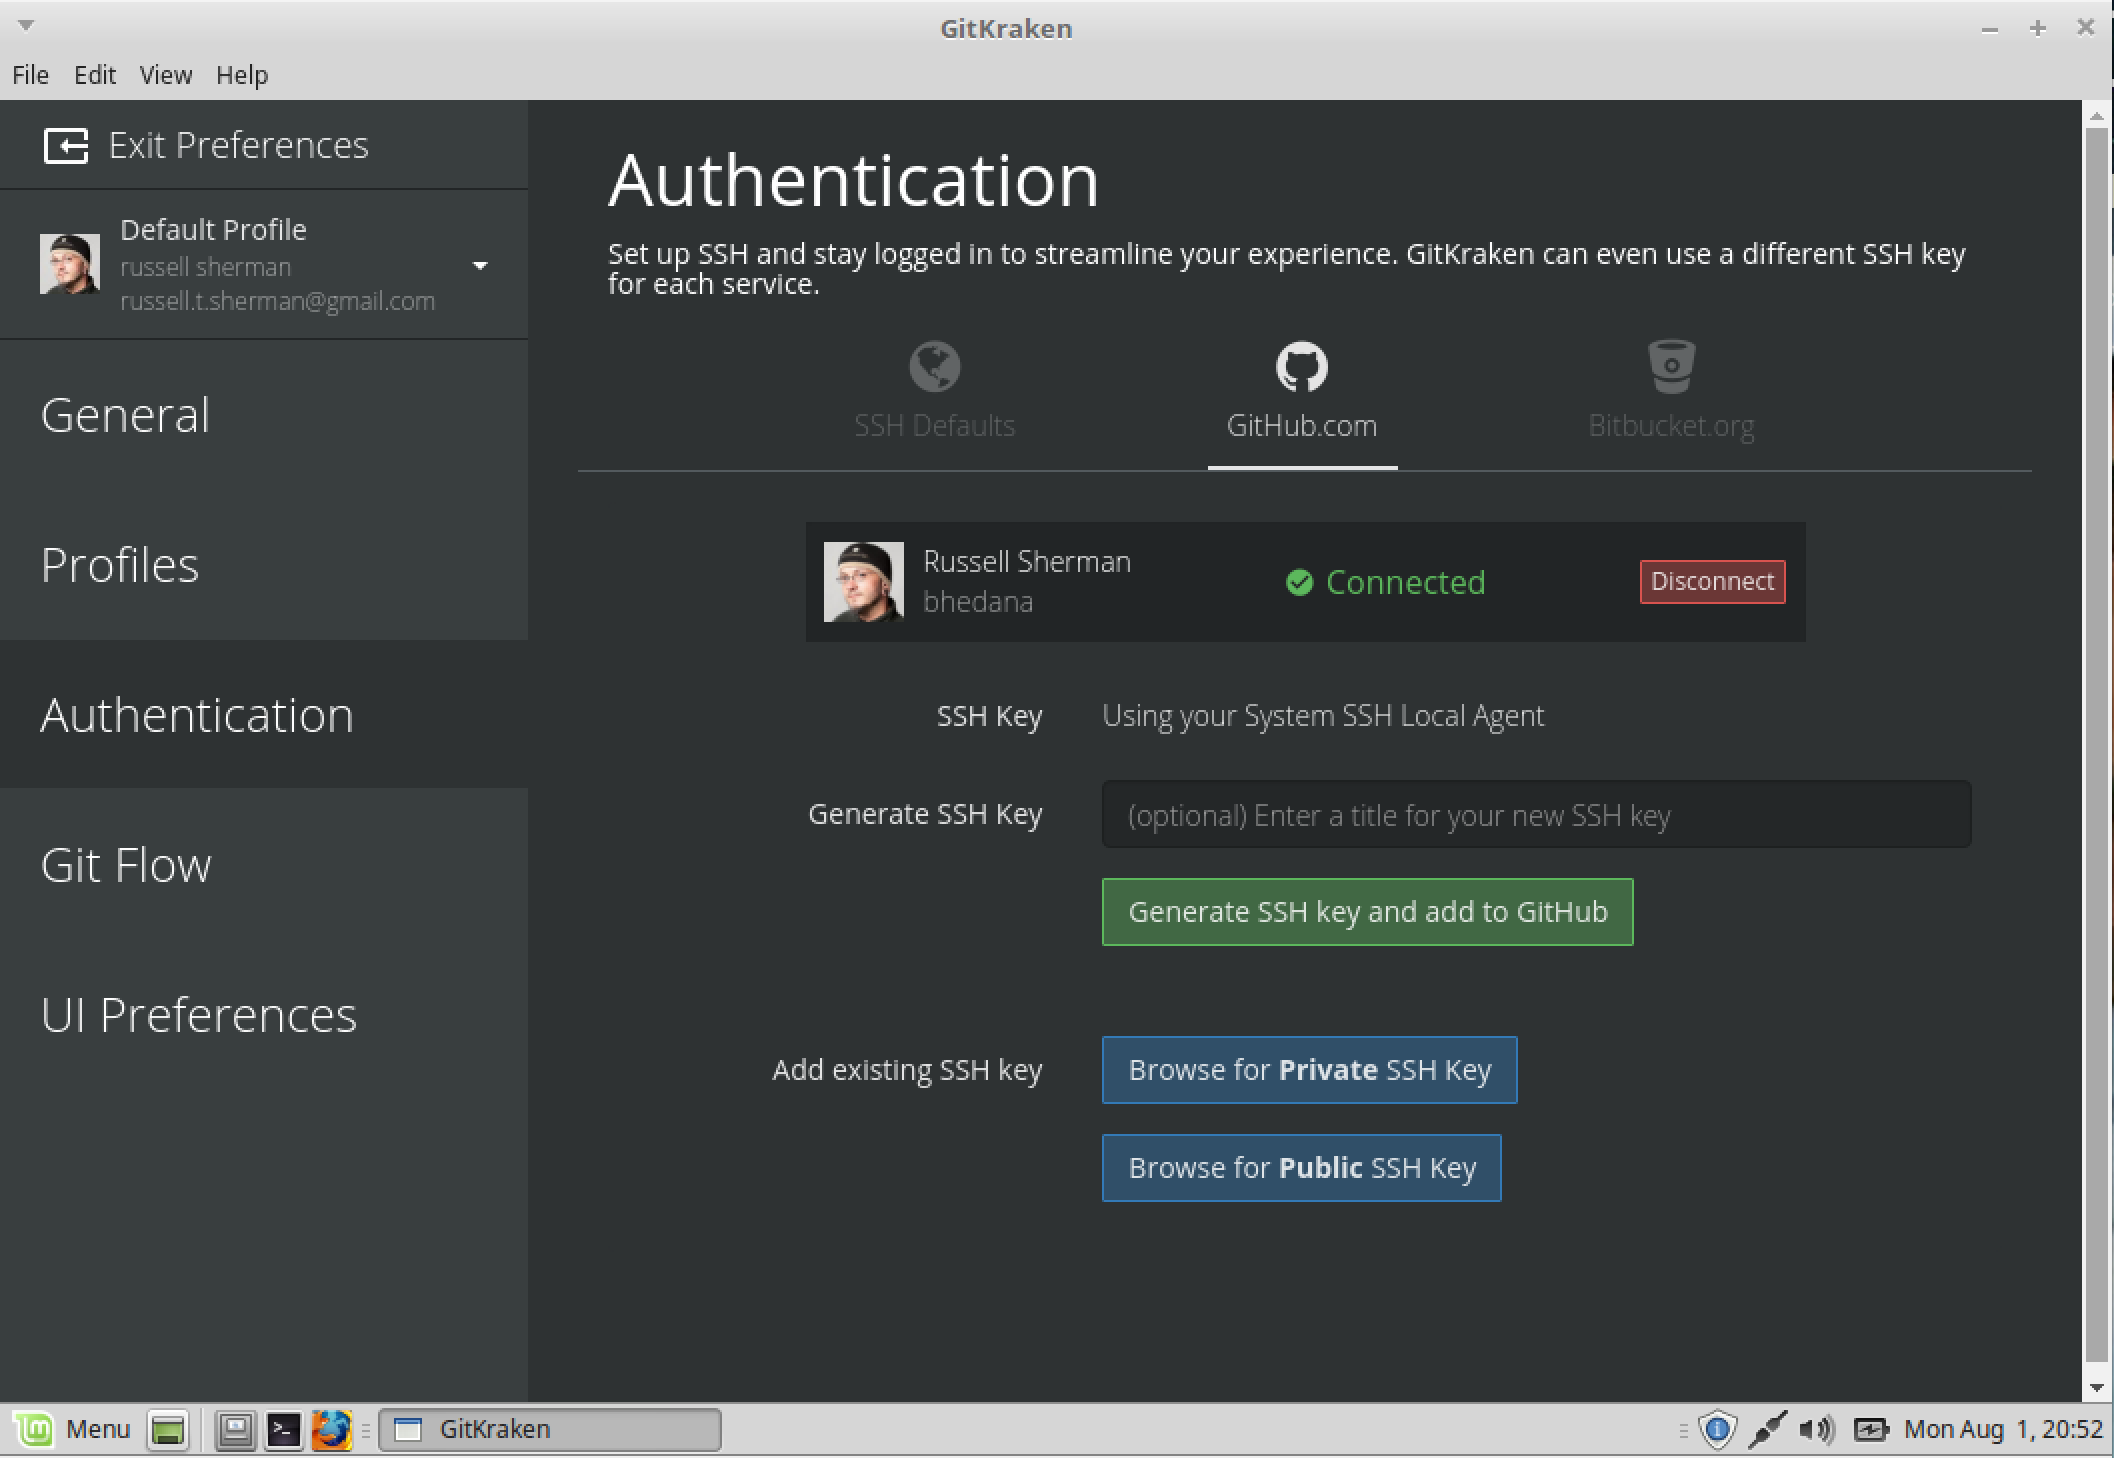
Task: Launch the file manager from the taskbar
Action: [236, 1430]
